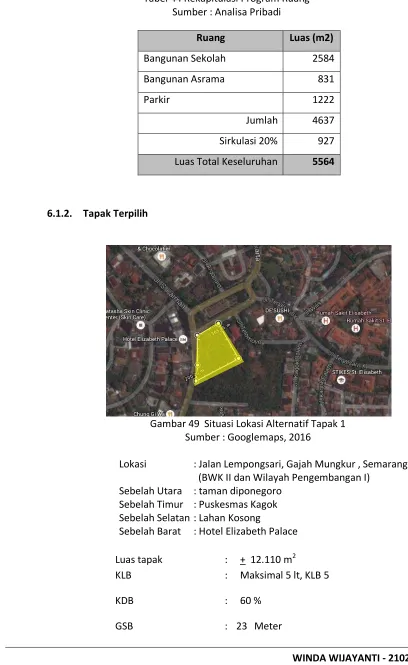Click the 'GSB' label
The width and height of the screenshot is (408, 665).
click(124, 626)
